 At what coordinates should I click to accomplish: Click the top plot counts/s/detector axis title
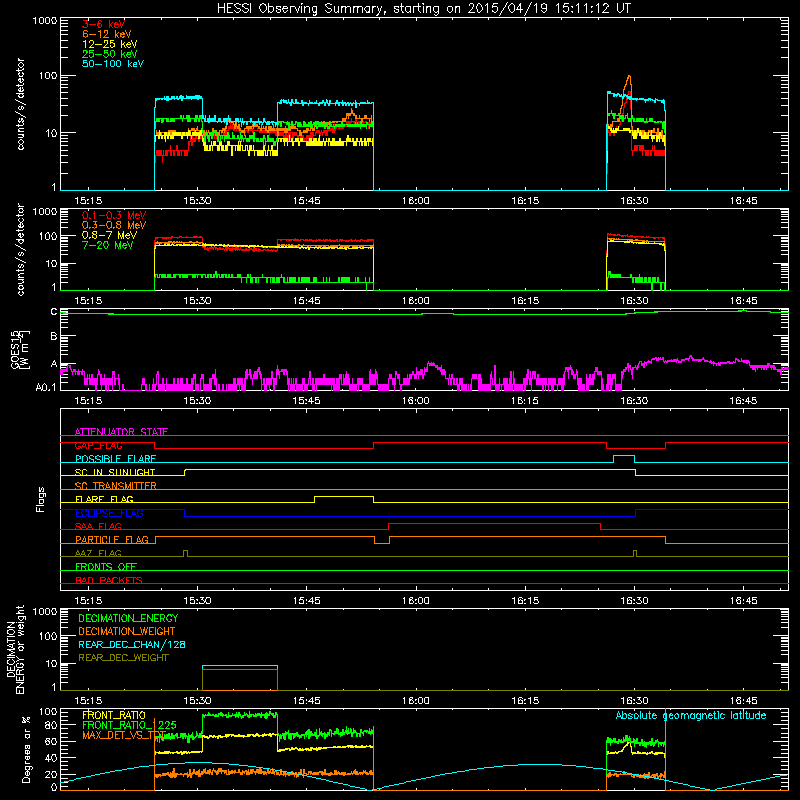click(x=20, y=104)
